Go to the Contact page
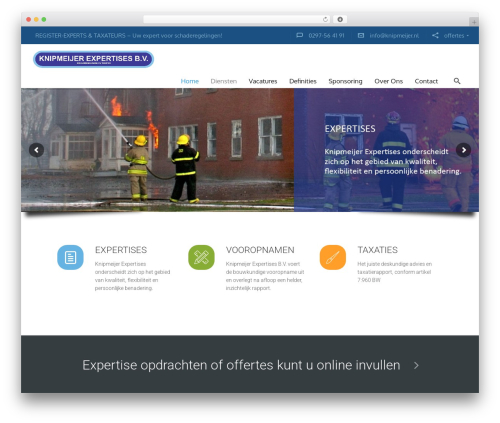This screenshot has height=423, width=500. (426, 81)
